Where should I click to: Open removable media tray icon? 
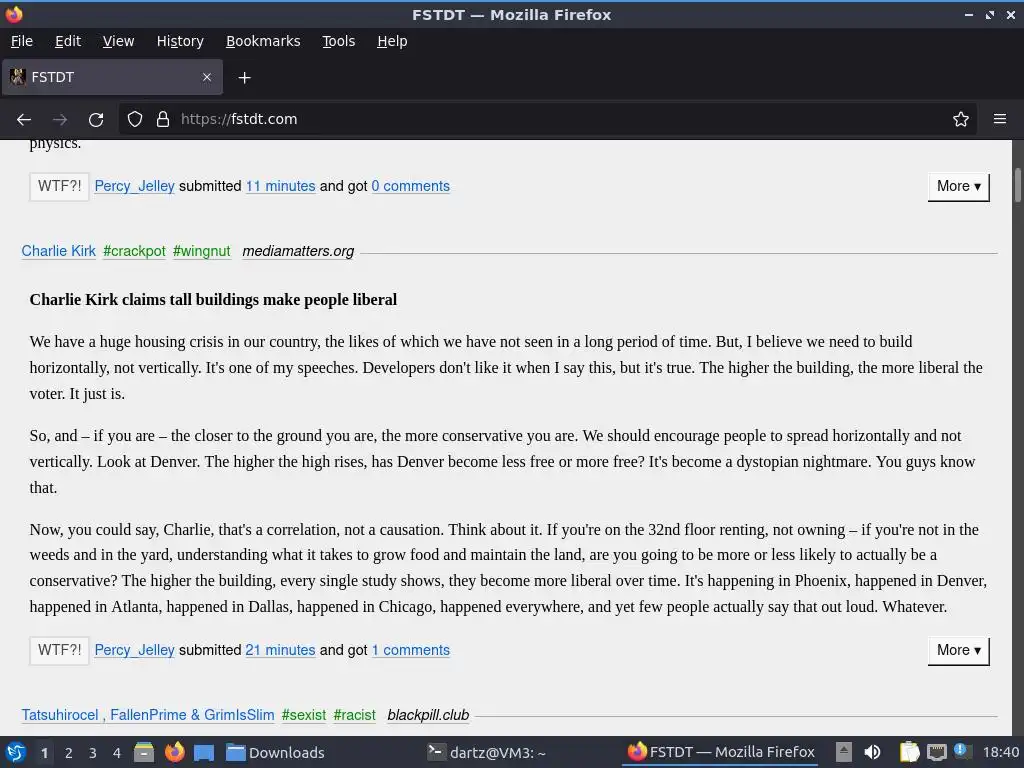pos(844,752)
